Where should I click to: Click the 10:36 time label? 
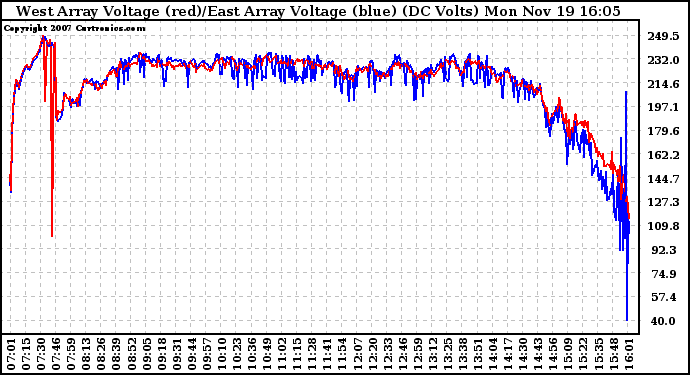point(252,354)
